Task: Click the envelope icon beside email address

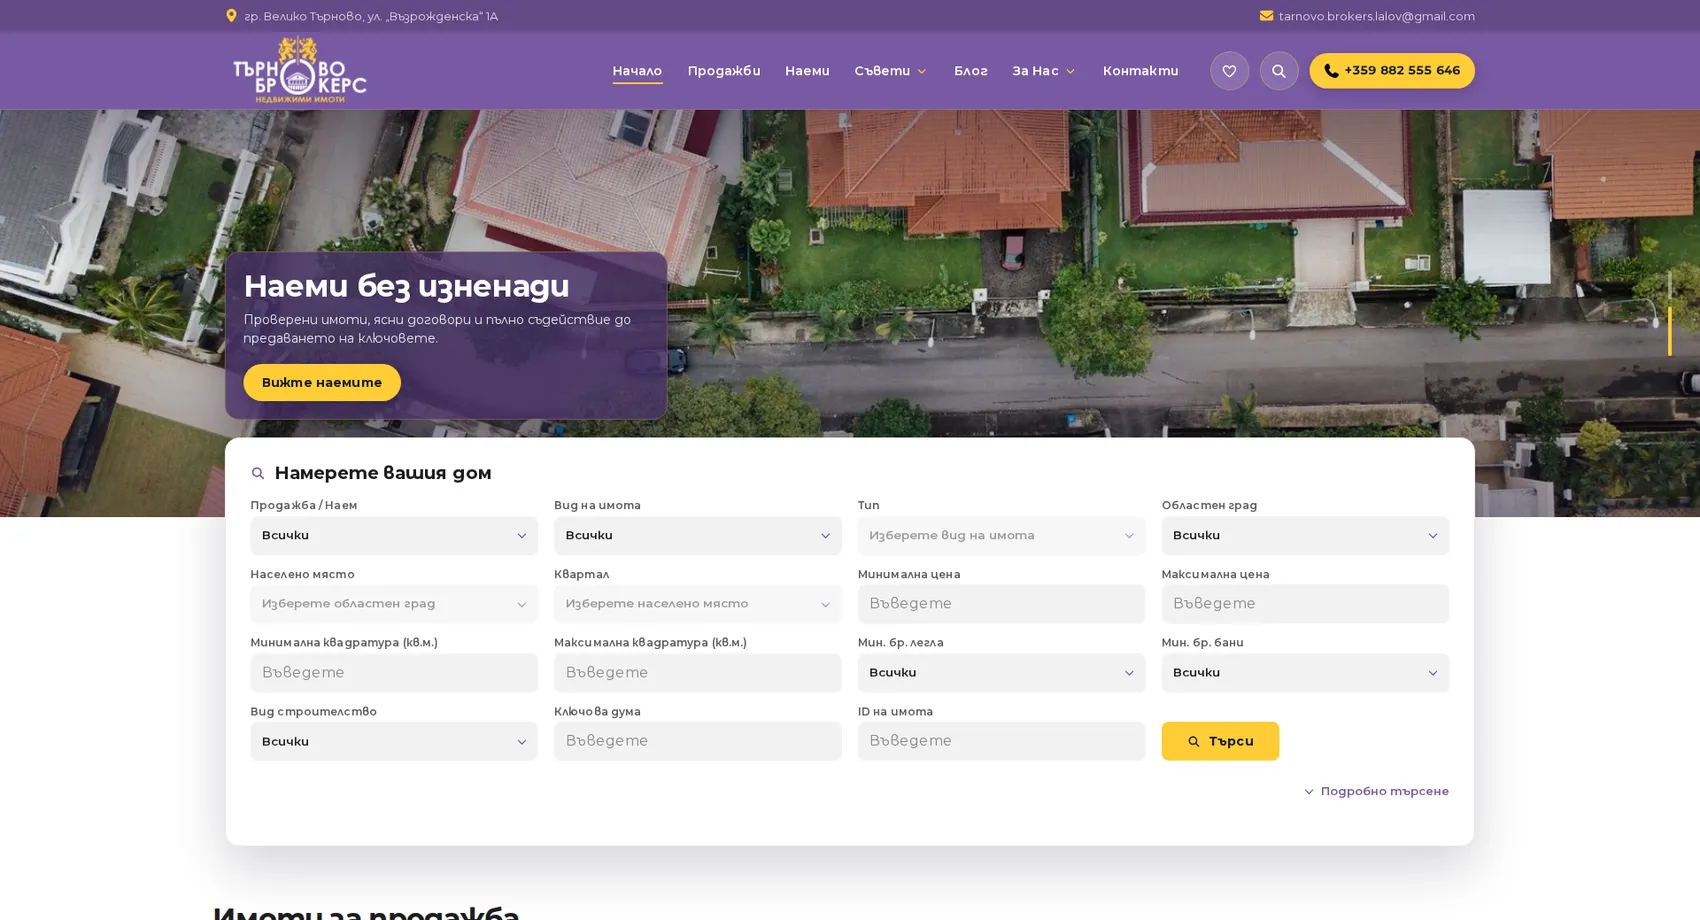Action: [x=1266, y=16]
